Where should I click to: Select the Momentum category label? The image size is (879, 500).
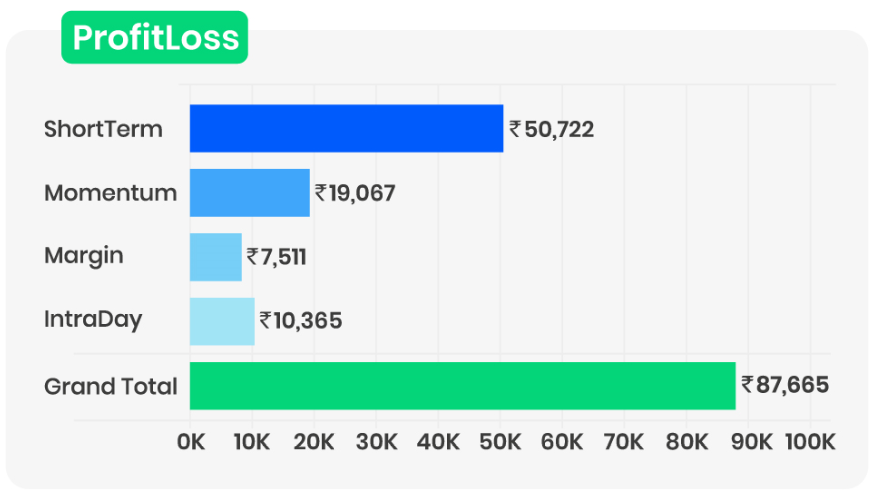110,193
